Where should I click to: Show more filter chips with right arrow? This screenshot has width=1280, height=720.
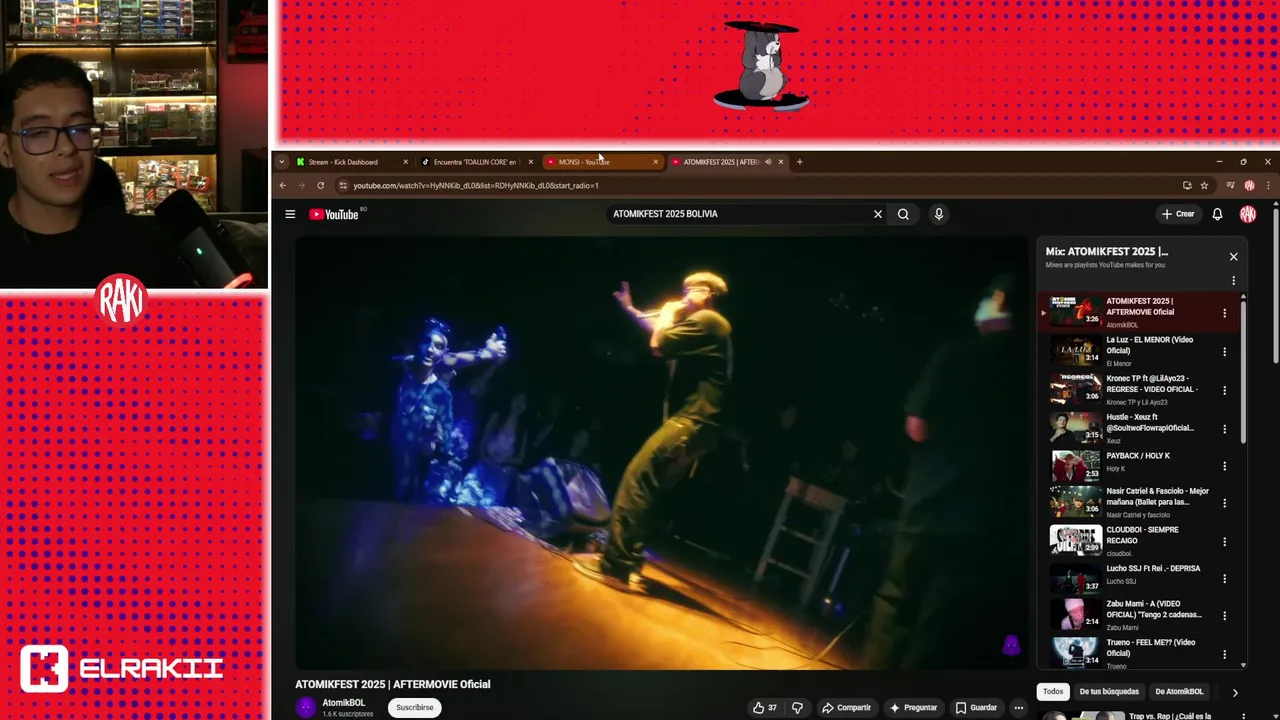(x=1235, y=692)
